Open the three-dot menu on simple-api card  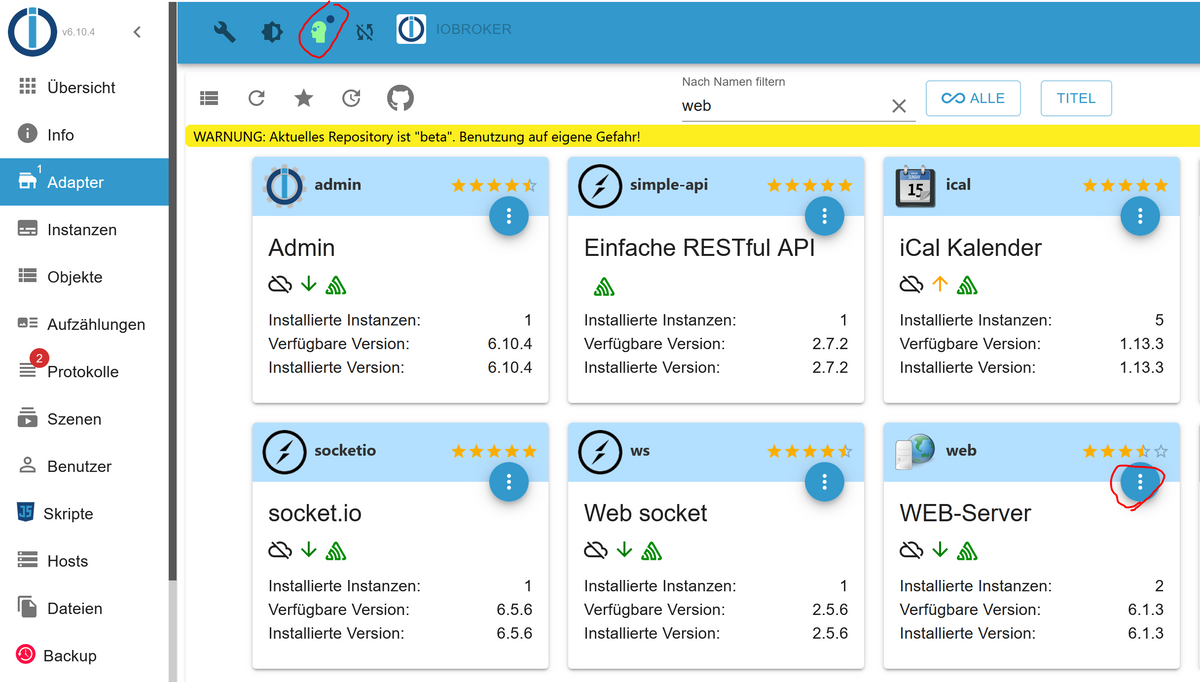click(x=824, y=215)
